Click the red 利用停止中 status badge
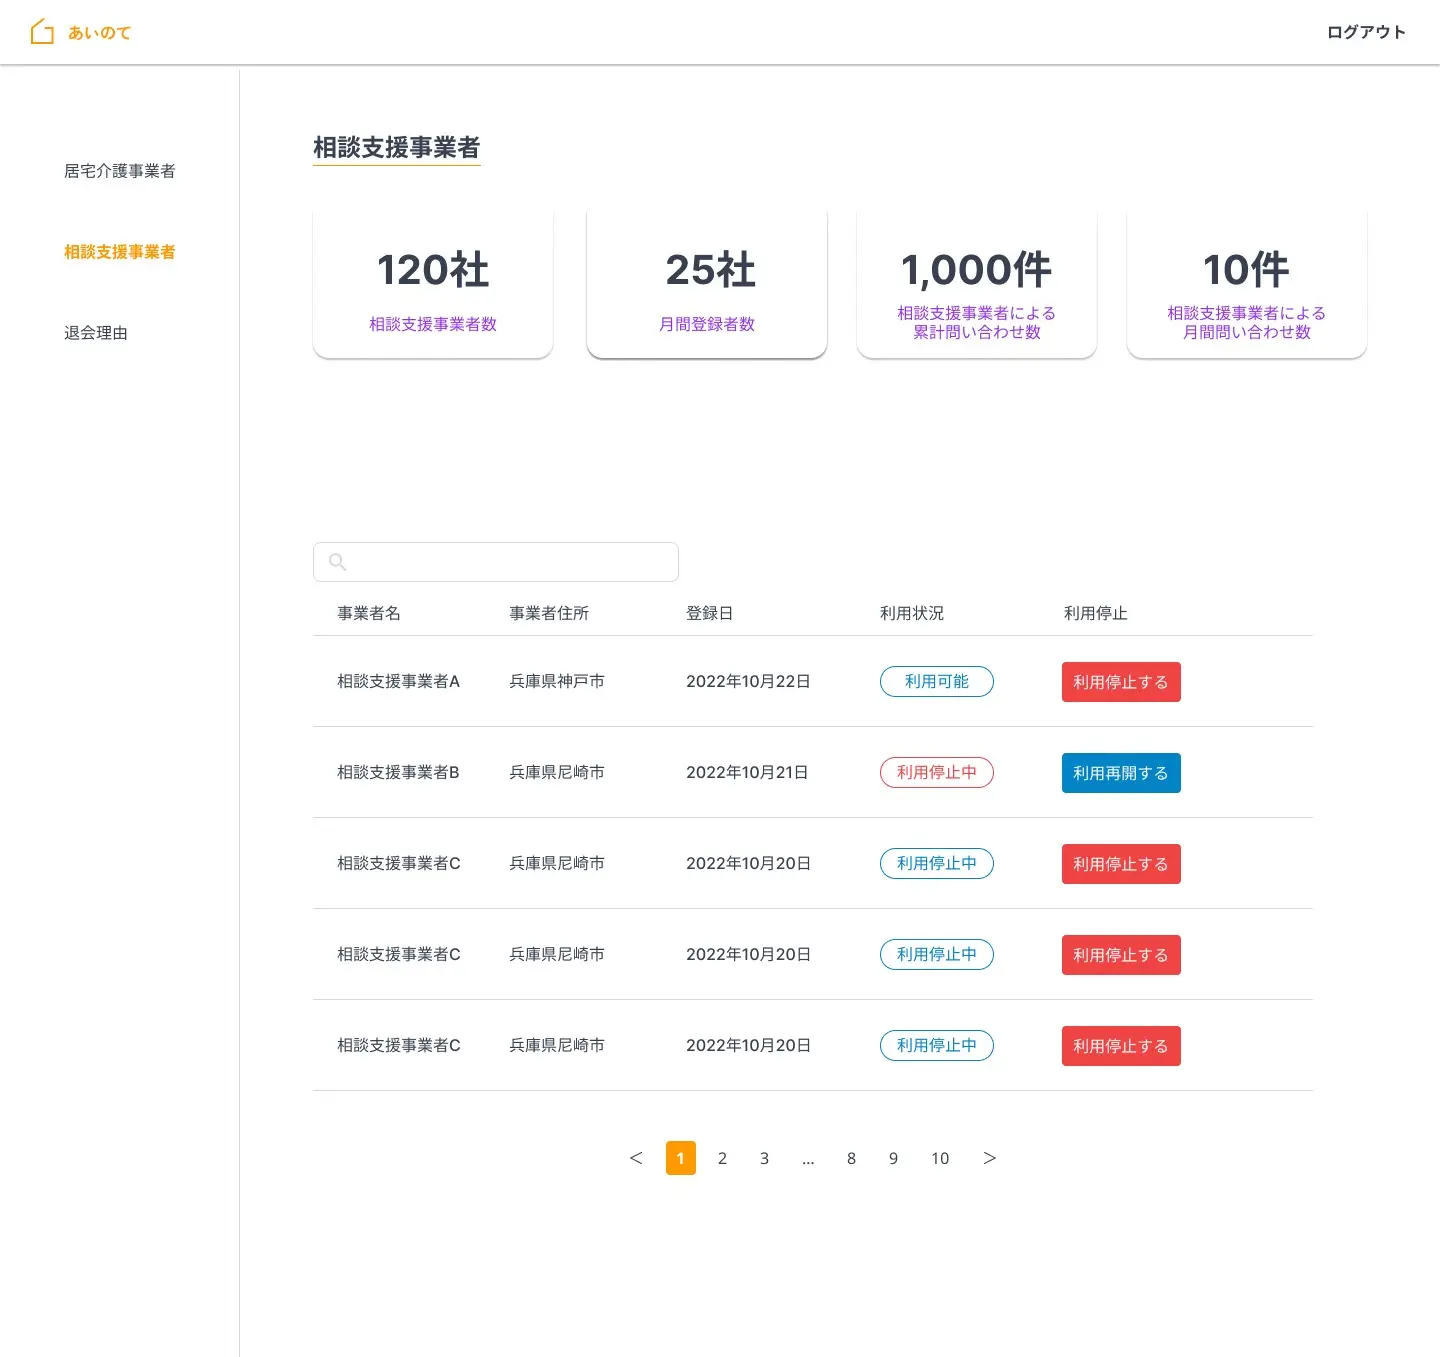The height and width of the screenshot is (1357, 1440). click(x=936, y=773)
